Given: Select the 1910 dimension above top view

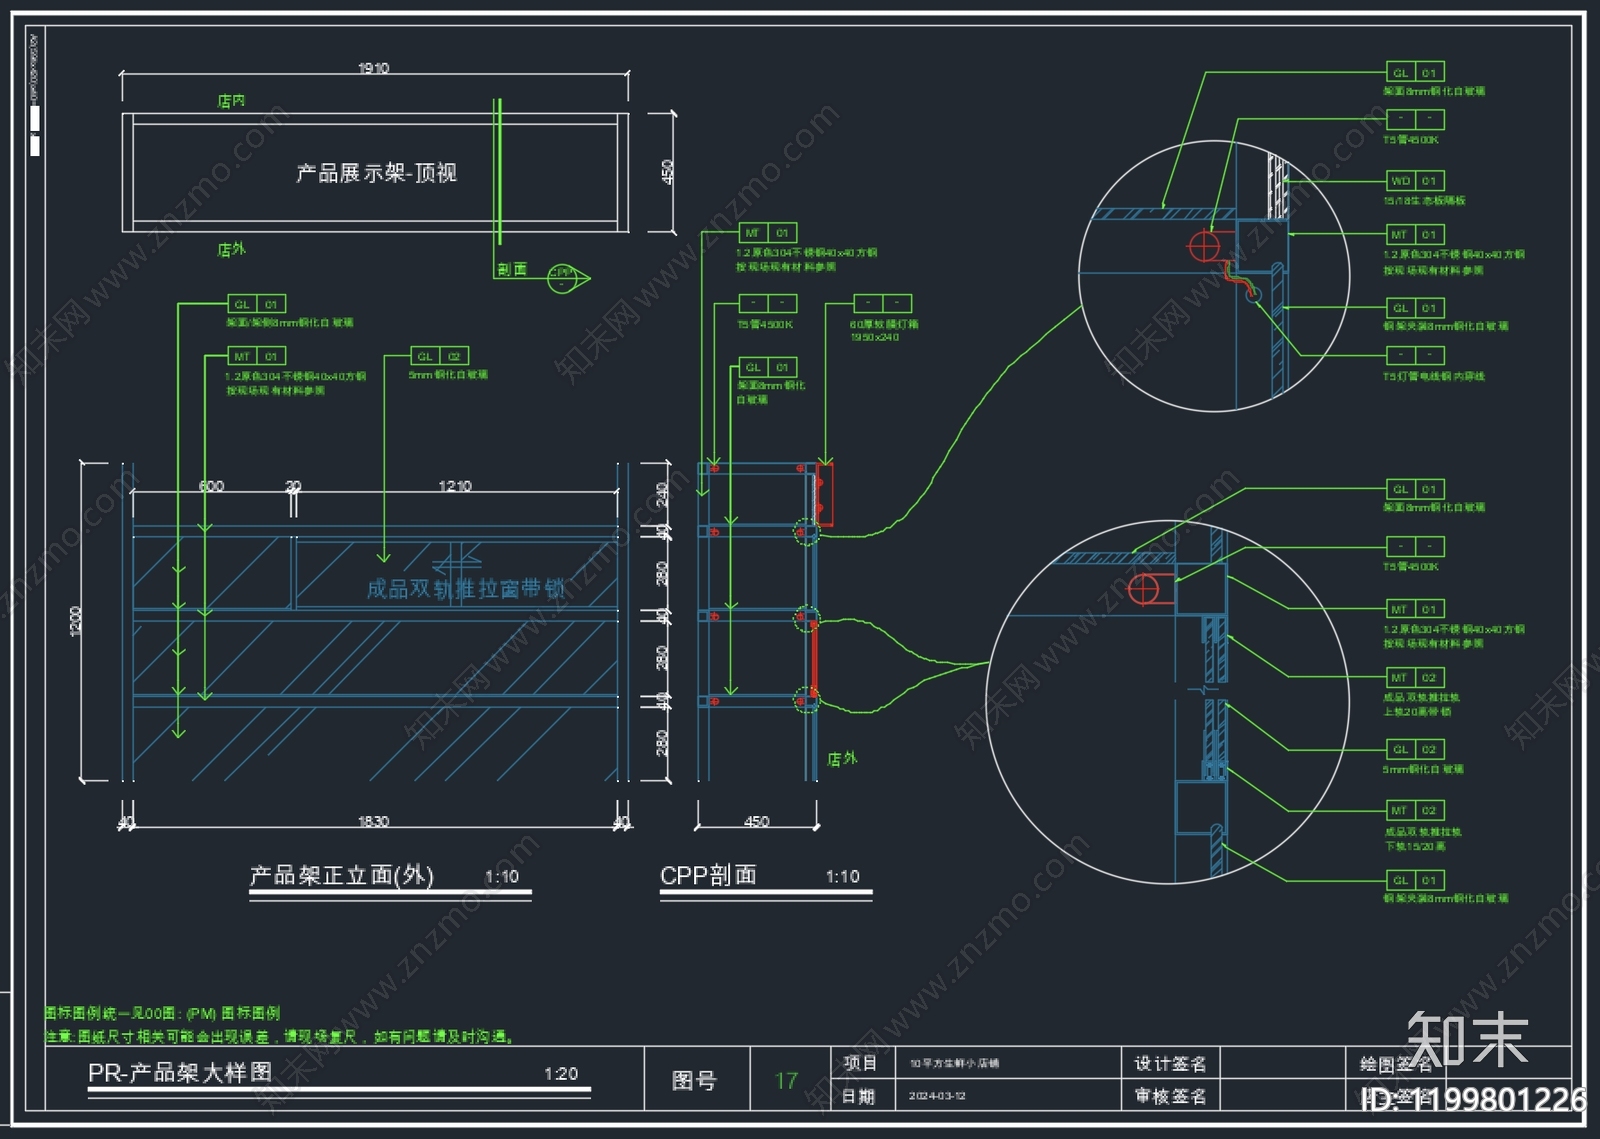Looking at the screenshot, I should (x=373, y=68).
